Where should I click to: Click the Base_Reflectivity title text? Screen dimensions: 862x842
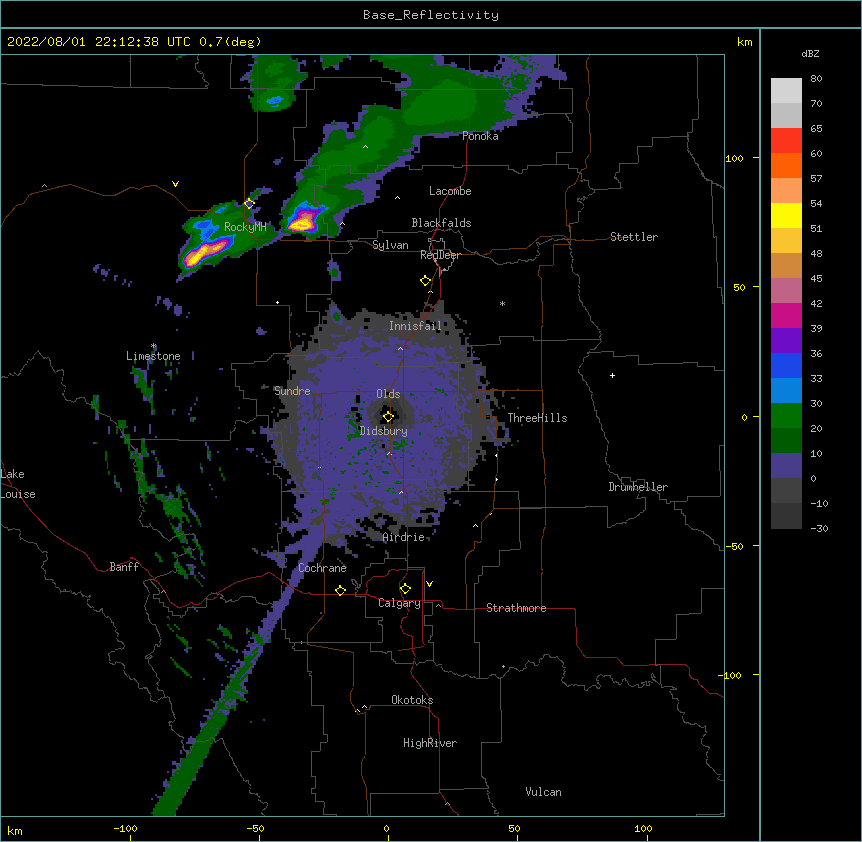(431, 15)
